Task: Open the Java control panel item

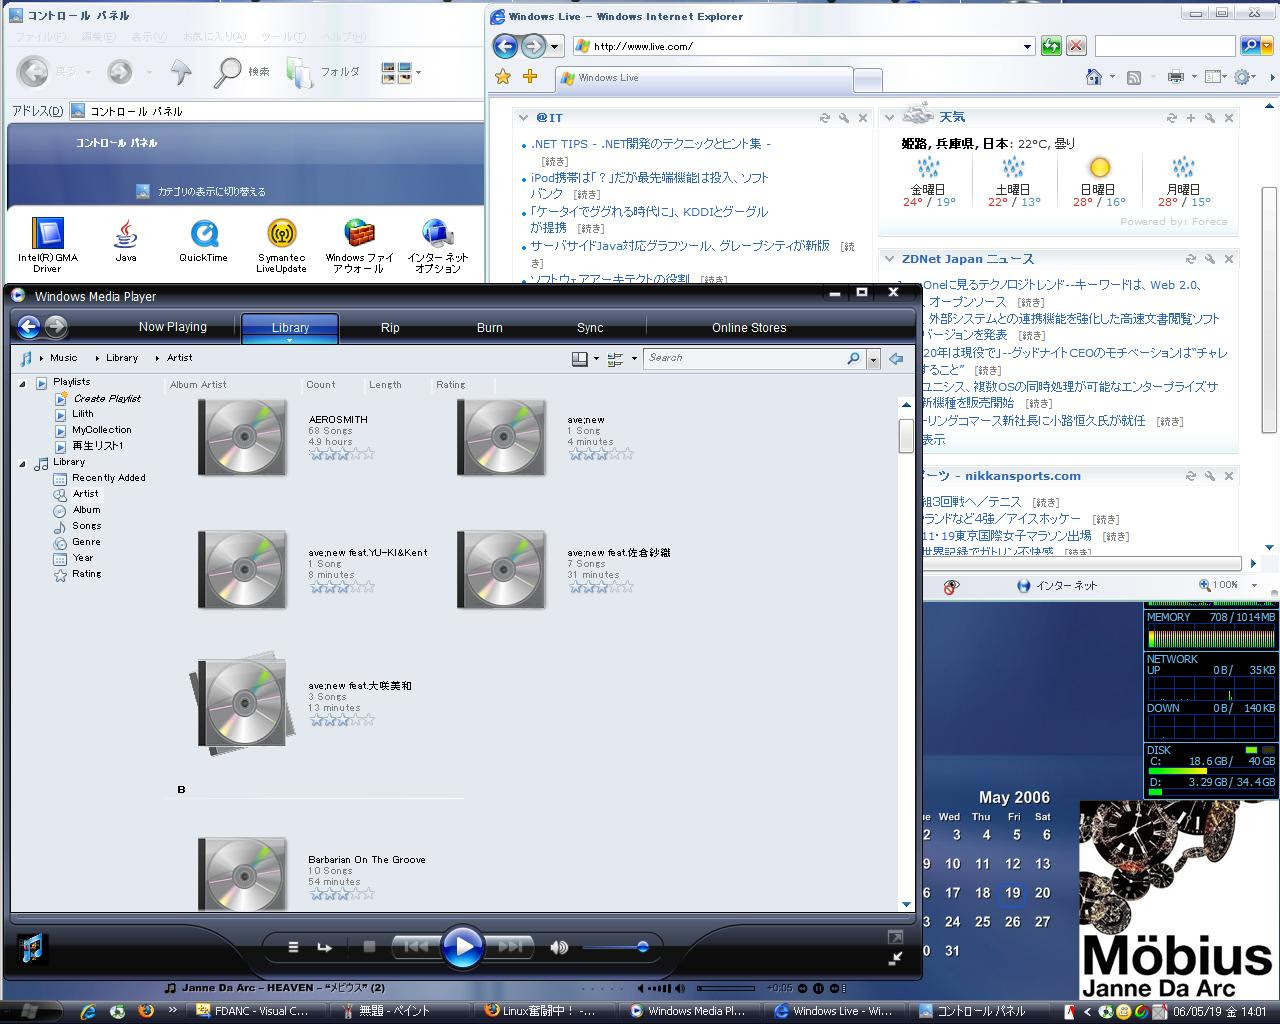Action: click(x=125, y=241)
